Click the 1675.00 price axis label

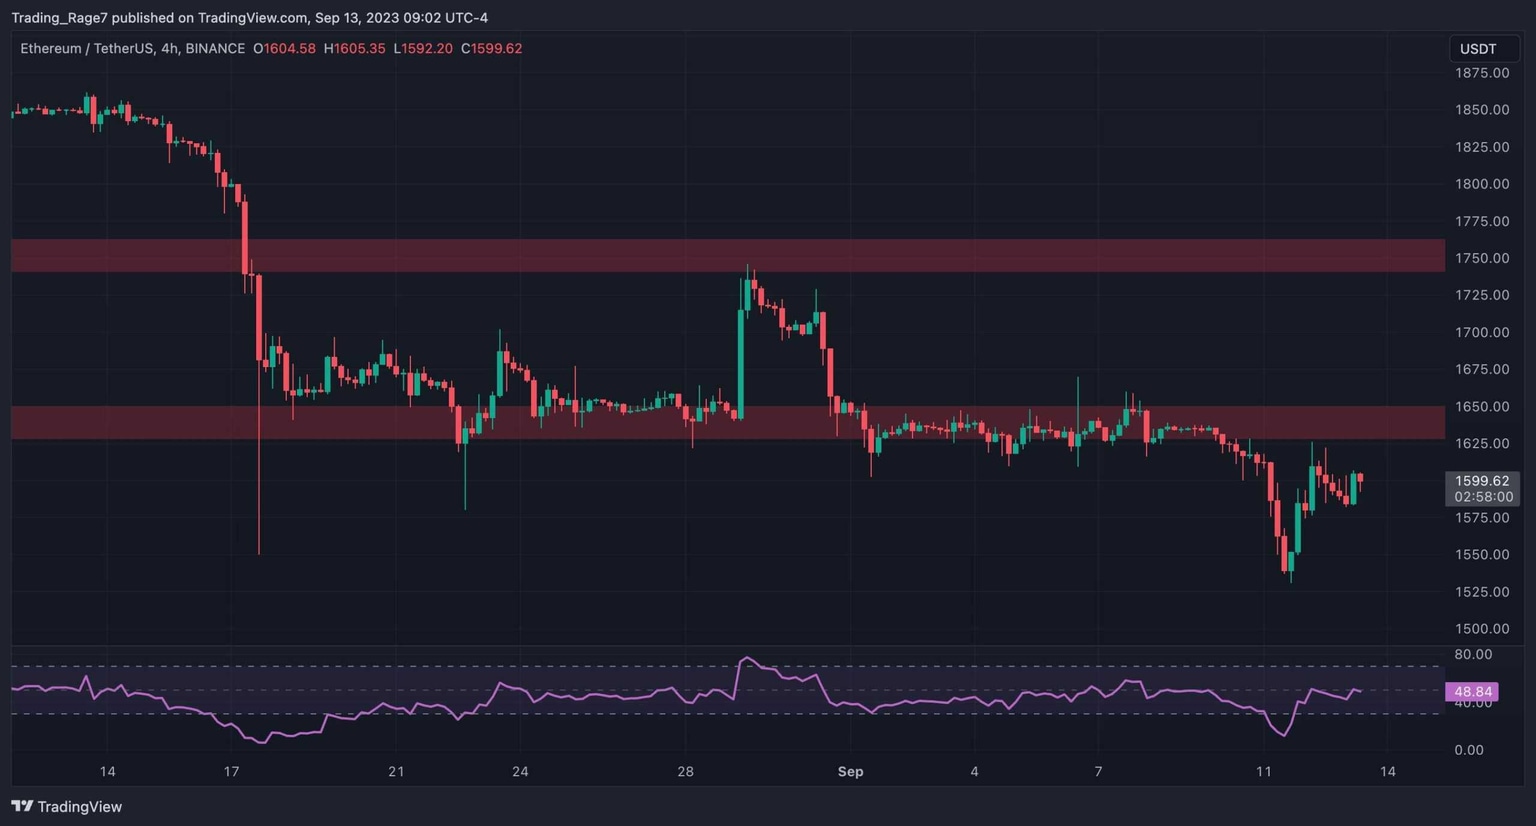click(1482, 369)
